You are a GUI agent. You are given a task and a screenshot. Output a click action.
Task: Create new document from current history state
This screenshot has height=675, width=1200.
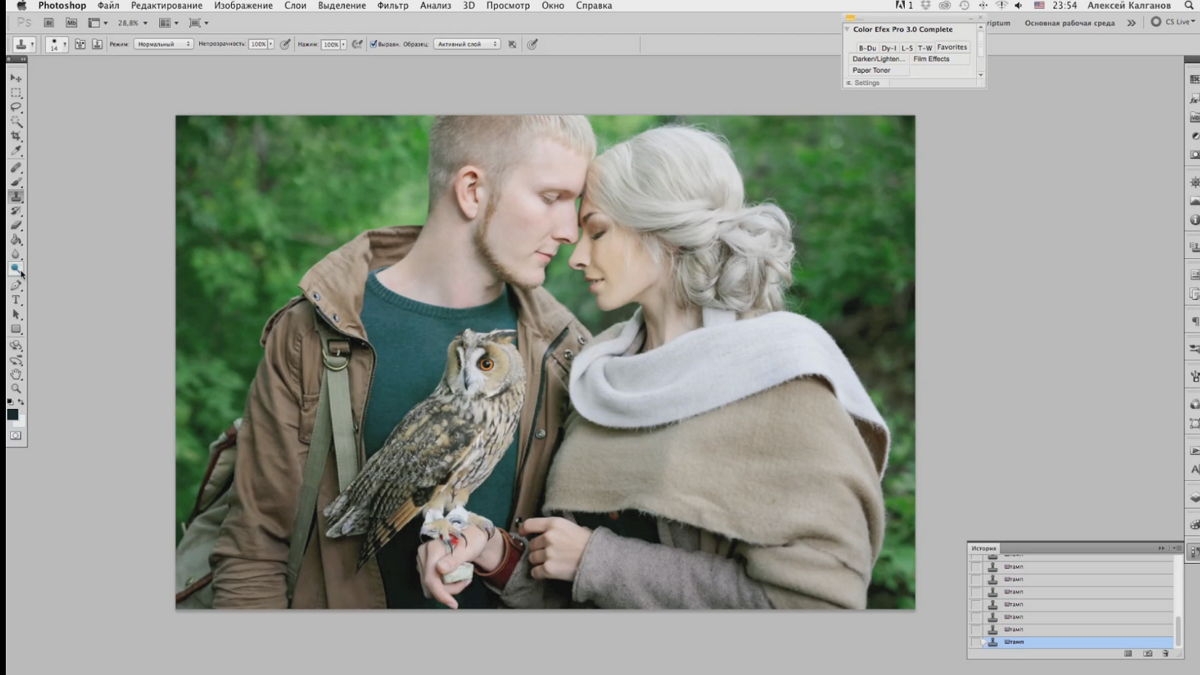tap(1128, 653)
